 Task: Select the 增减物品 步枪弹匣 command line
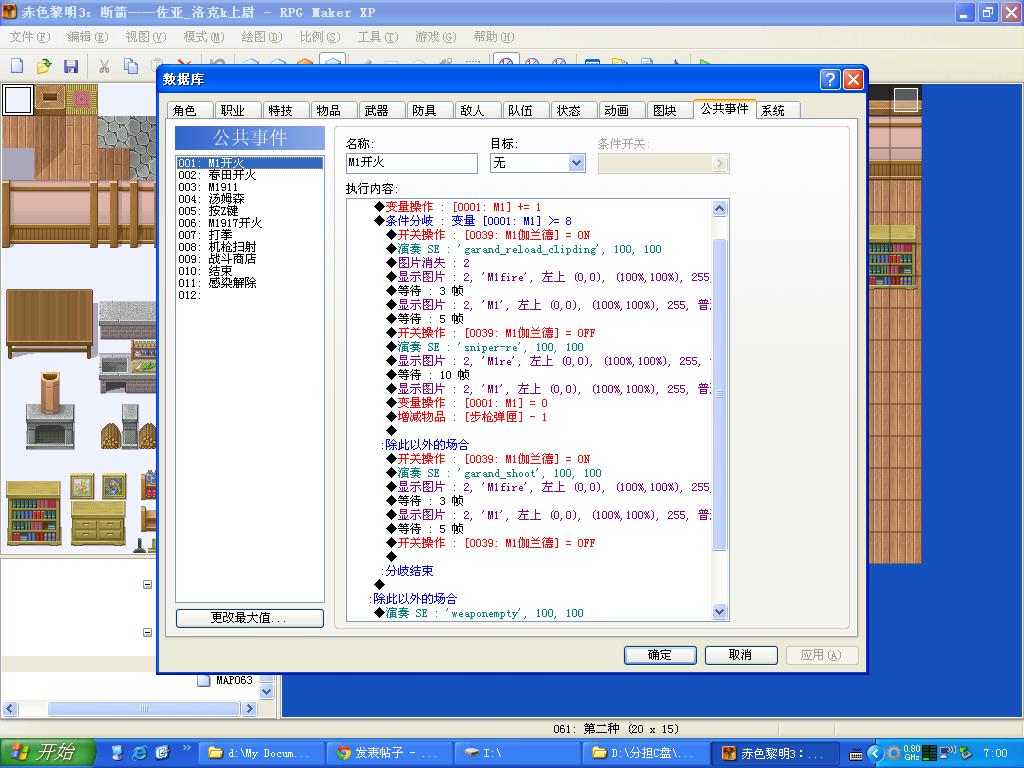(x=473, y=417)
